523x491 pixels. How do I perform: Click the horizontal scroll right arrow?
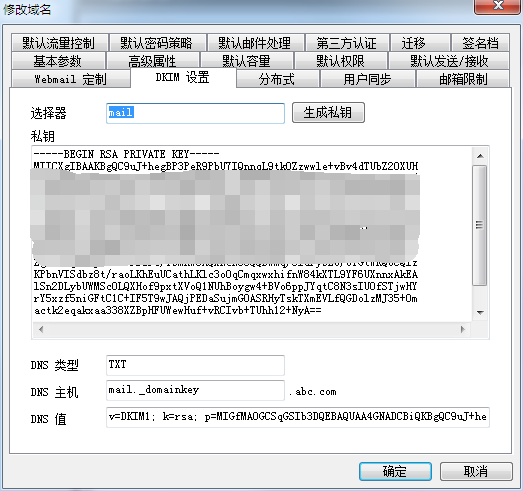click(463, 330)
